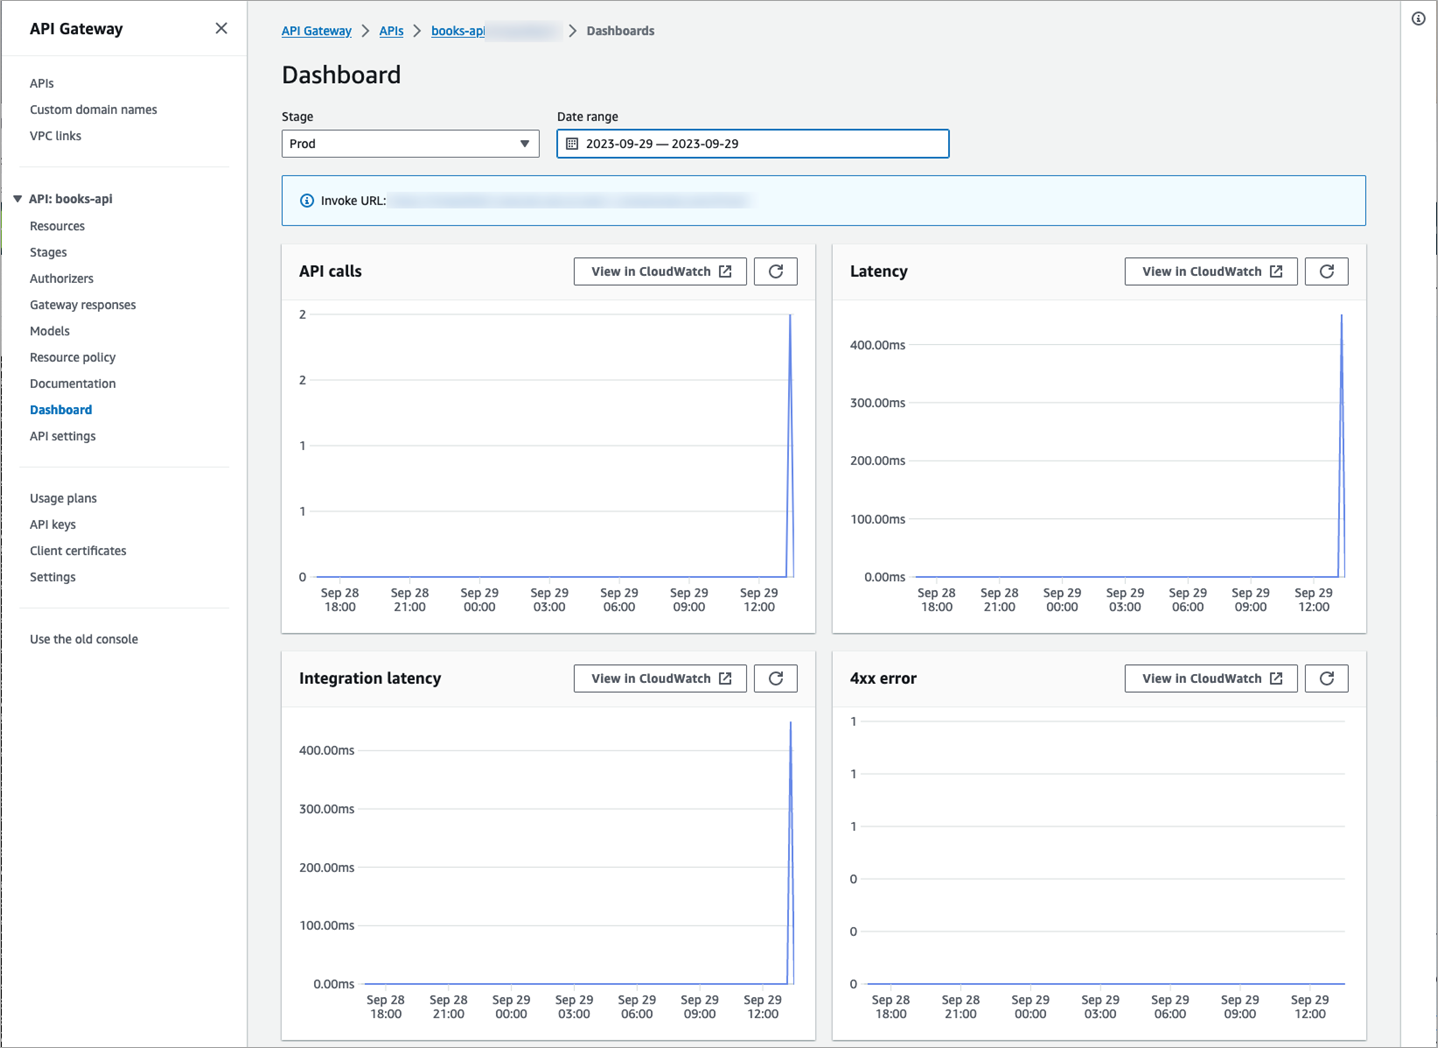View API calls in CloudWatch
This screenshot has height=1048, width=1438.
click(660, 271)
